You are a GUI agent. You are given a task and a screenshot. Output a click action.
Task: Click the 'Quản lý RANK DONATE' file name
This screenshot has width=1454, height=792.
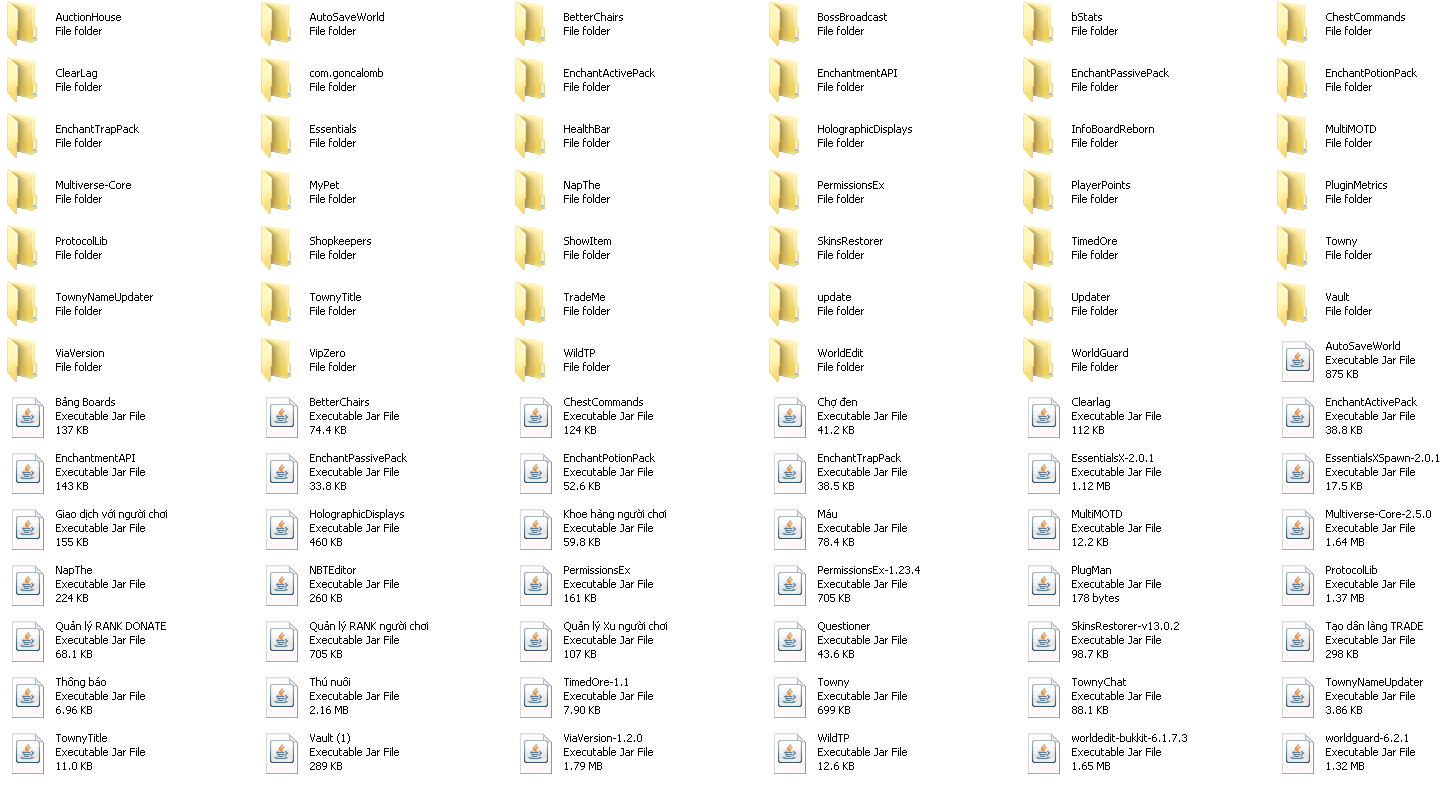(111, 626)
